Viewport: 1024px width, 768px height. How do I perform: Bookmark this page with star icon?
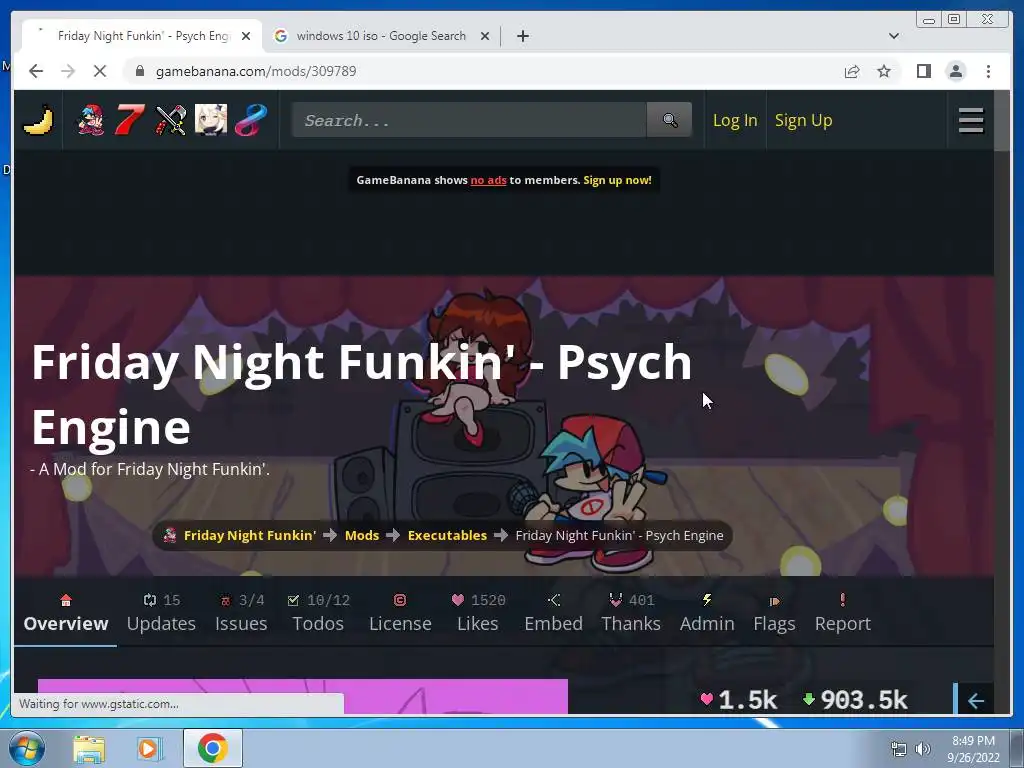(884, 71)
